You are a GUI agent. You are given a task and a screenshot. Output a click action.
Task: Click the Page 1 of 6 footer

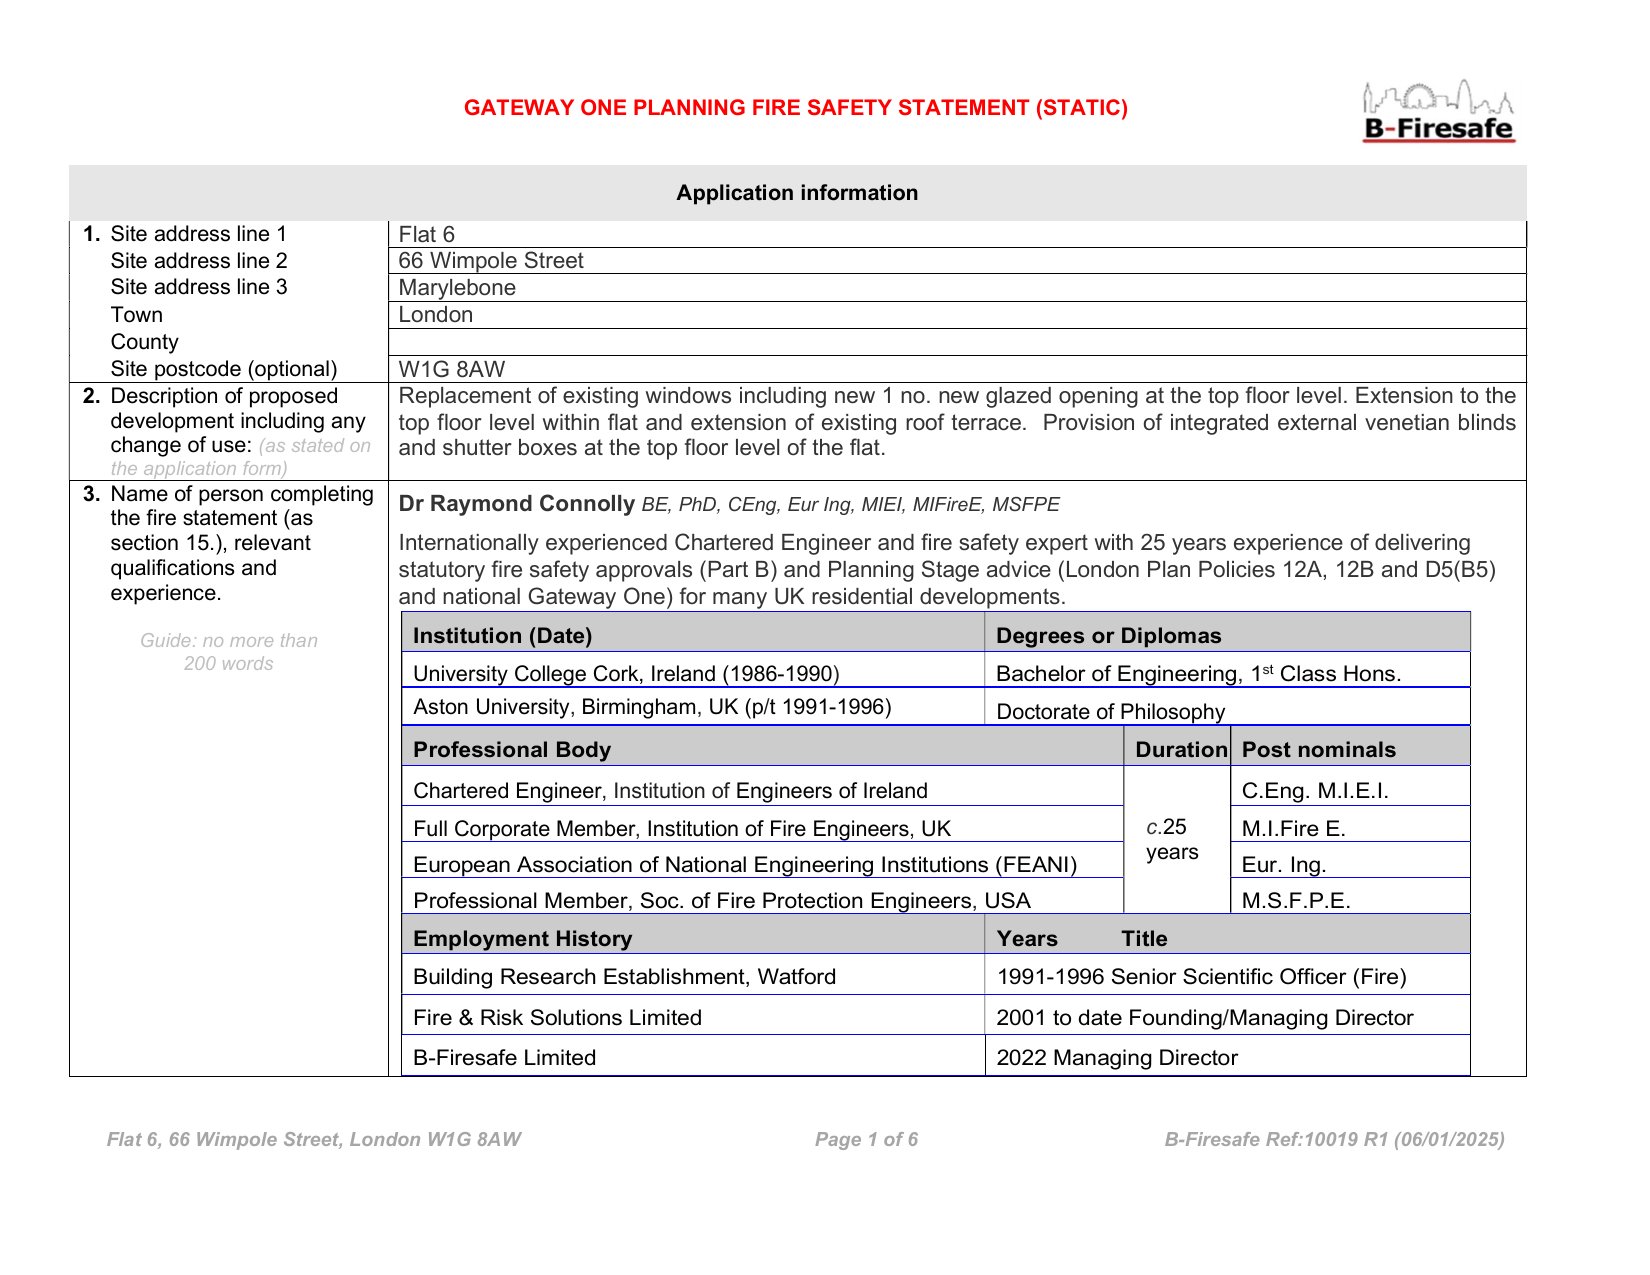(x=866, y=1140)
